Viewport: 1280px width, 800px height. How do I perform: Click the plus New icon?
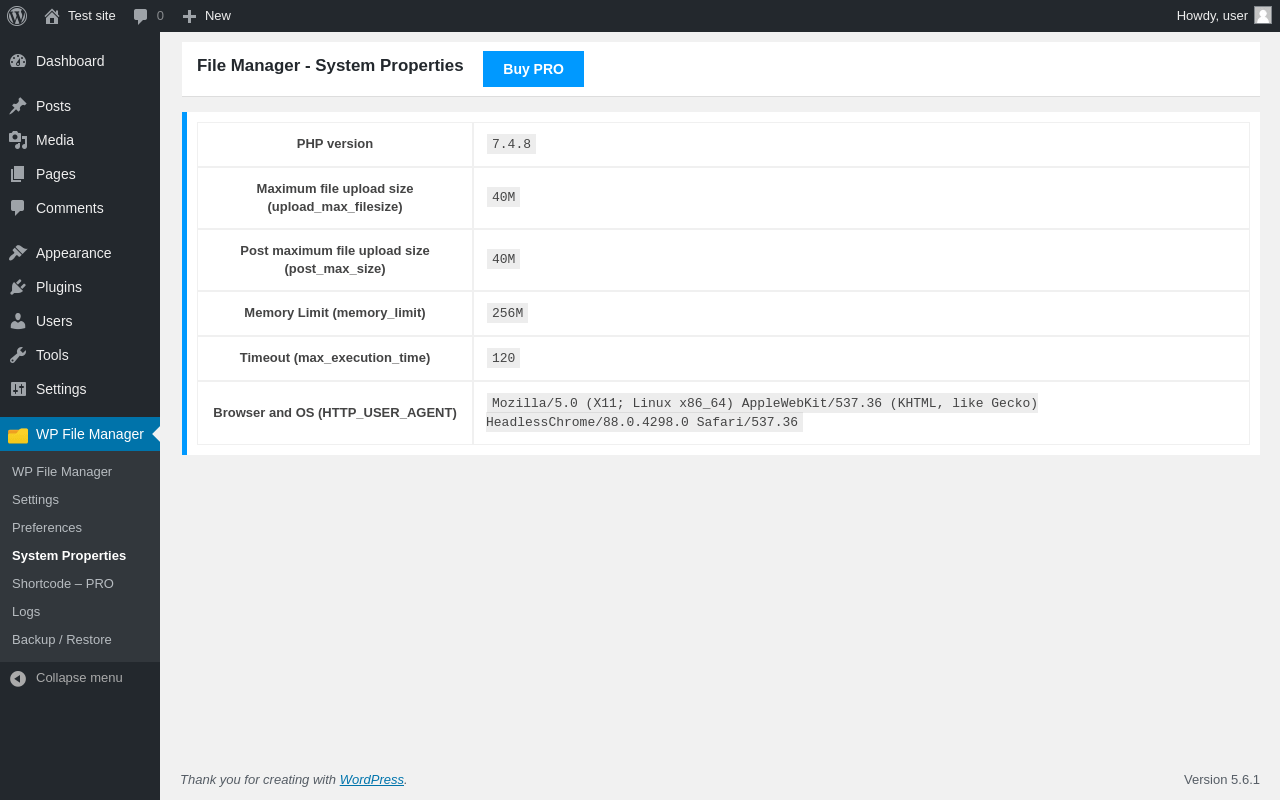click(190, 16)
